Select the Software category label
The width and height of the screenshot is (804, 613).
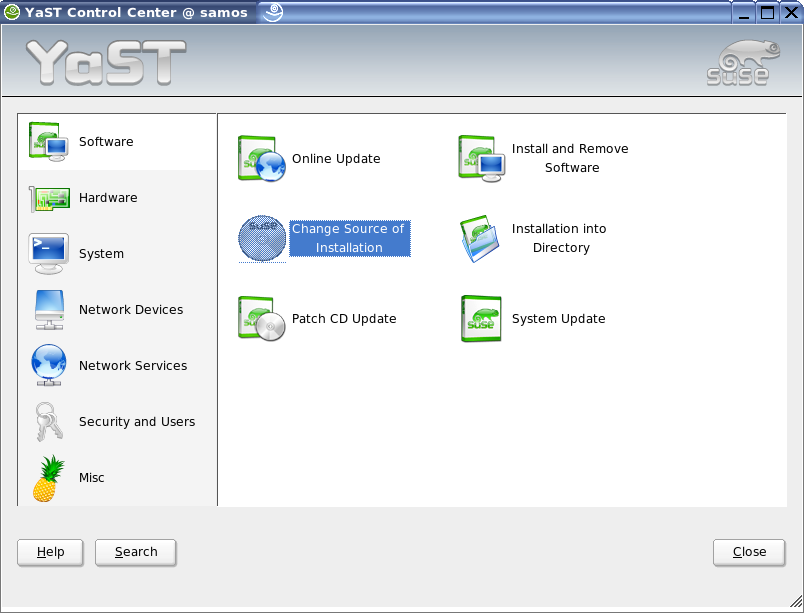(x=106, y=141)
